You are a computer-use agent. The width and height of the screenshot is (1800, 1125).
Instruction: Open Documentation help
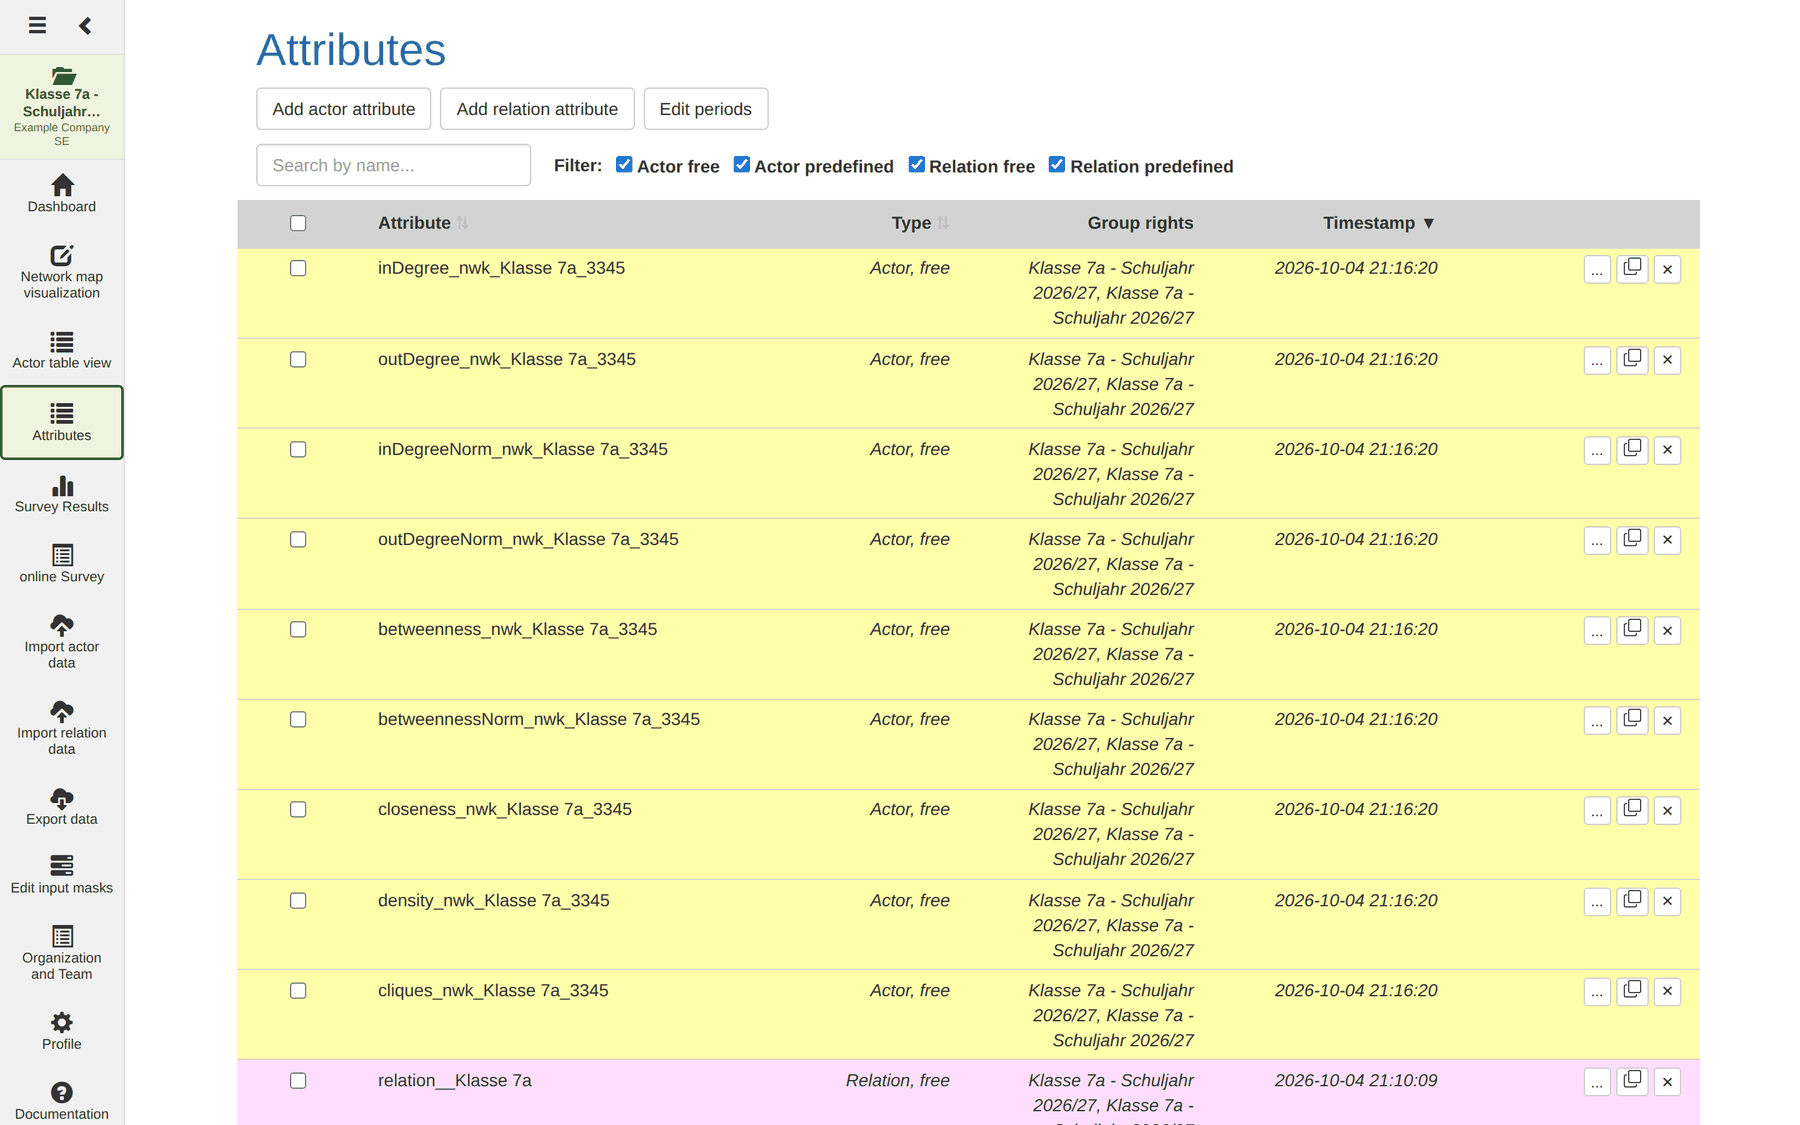coord(62,1101)
